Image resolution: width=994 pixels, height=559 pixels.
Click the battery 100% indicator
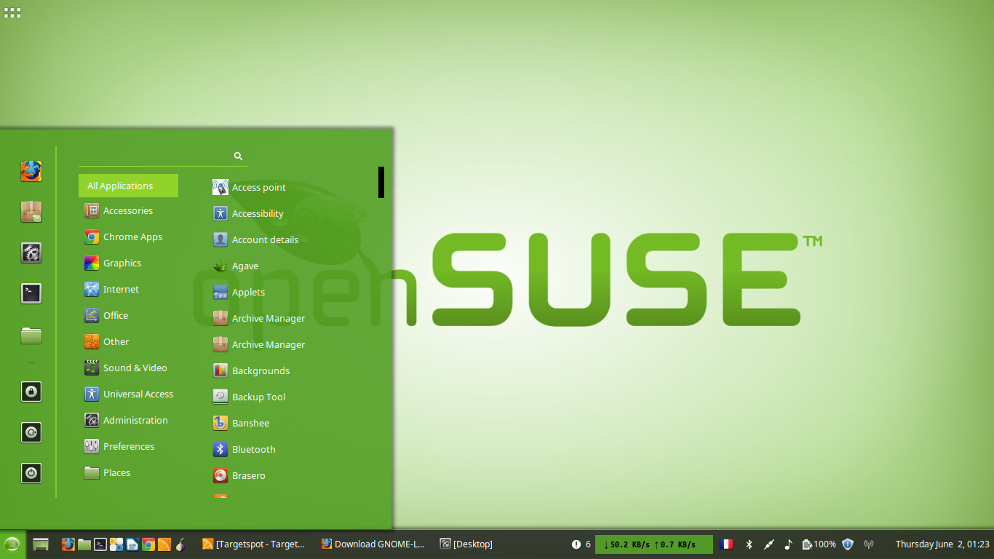point(819,544)
